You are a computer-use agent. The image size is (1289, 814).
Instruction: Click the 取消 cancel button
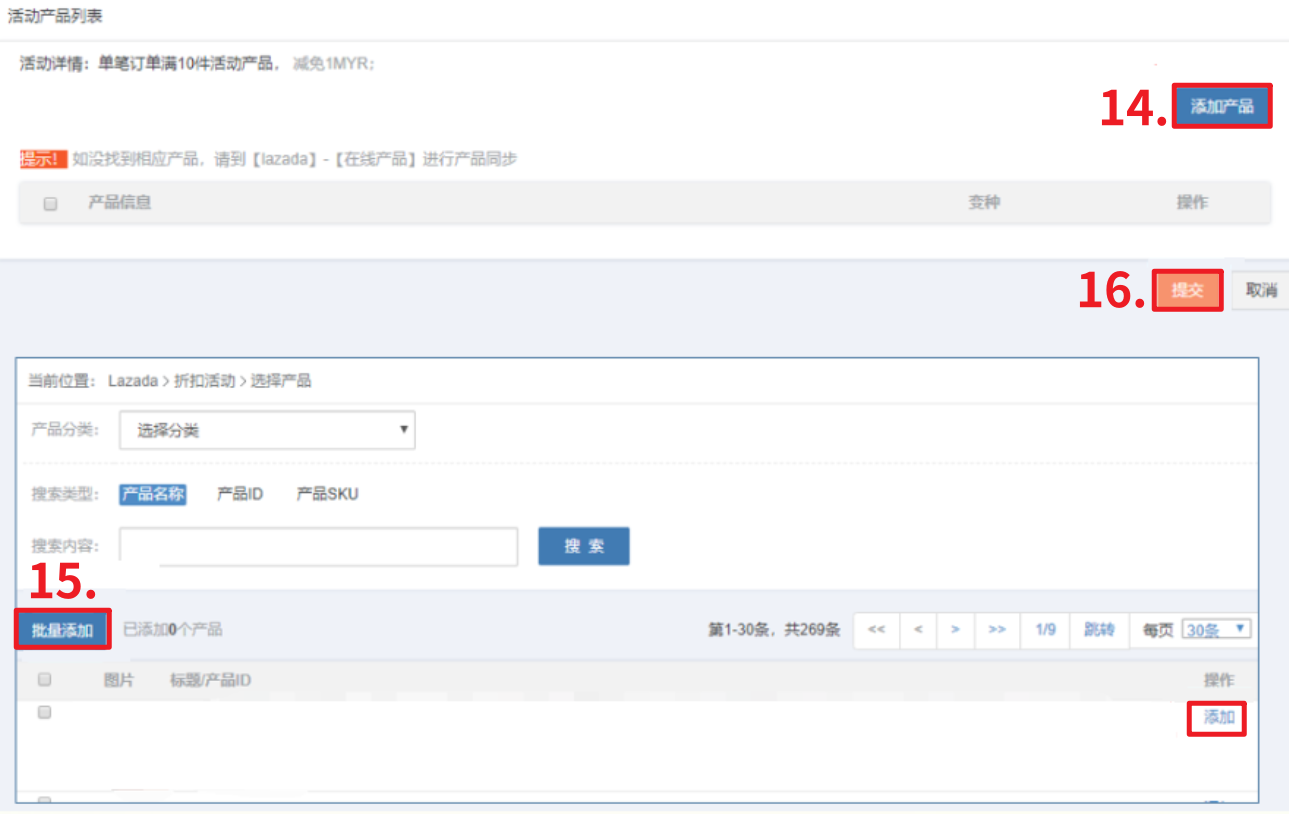[x=1260, y=290]
